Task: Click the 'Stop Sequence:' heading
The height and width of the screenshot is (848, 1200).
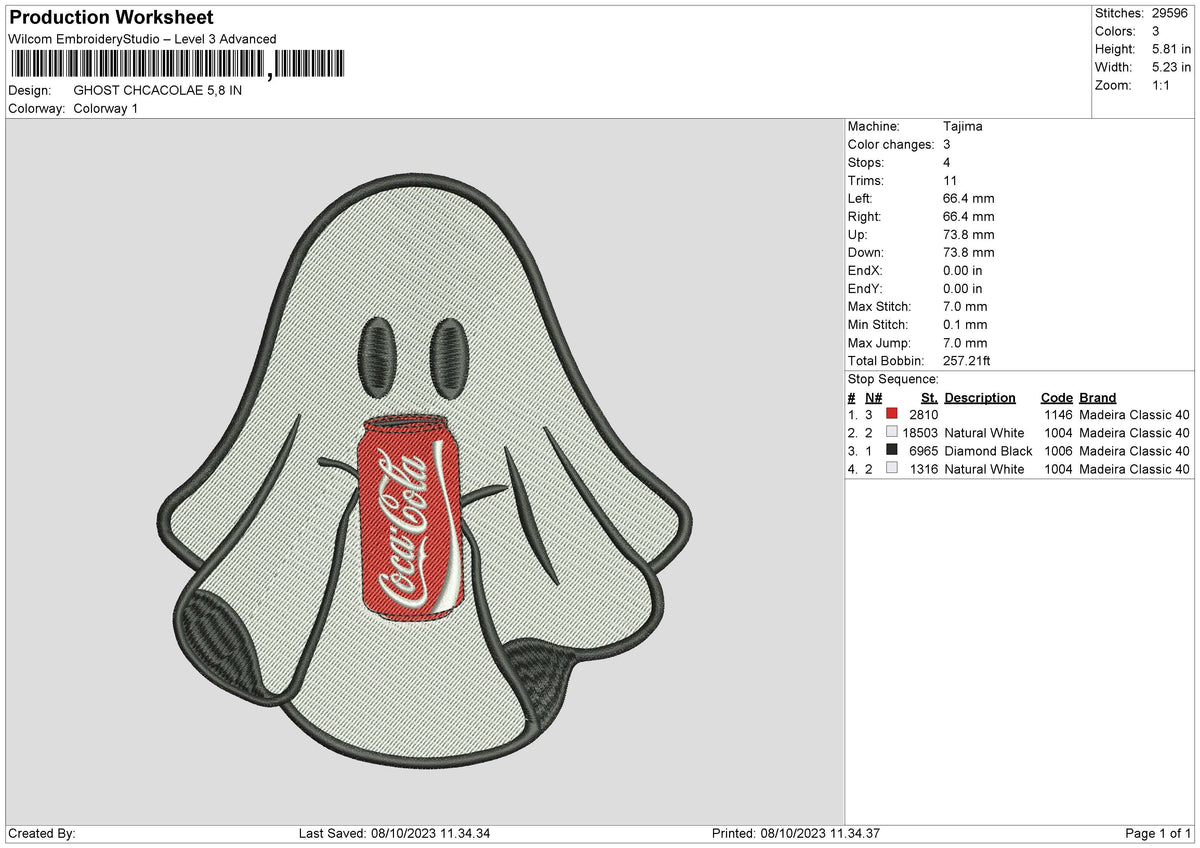Action: coord(893,379)
